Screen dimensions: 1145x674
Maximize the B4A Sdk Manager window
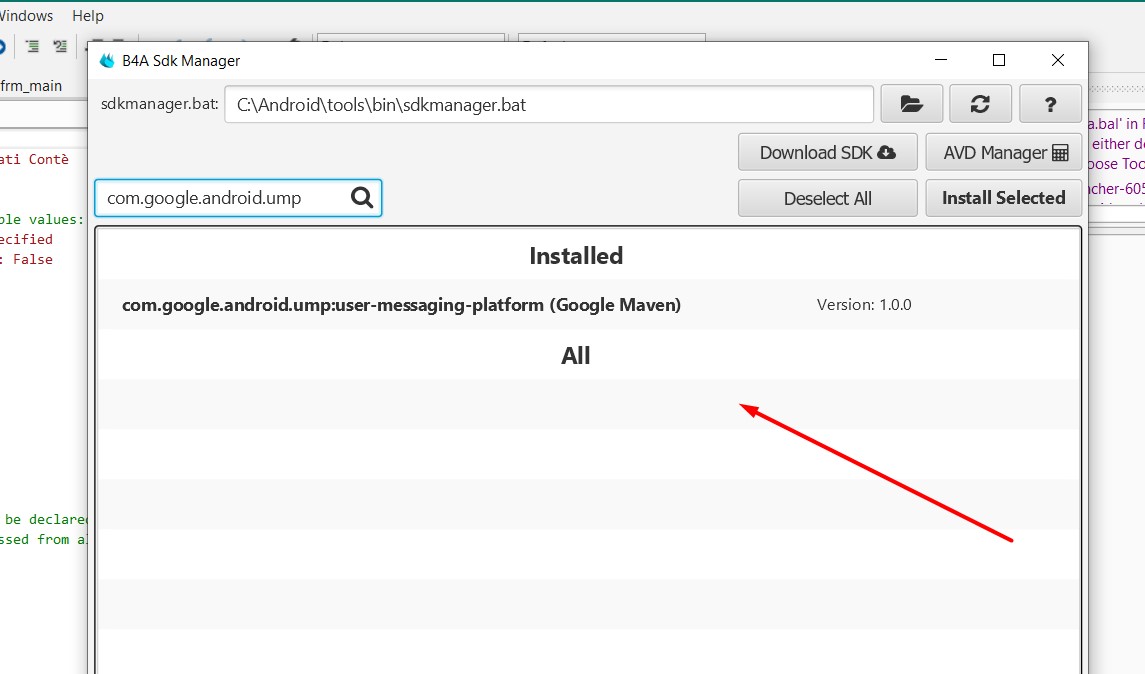[999, 61]
